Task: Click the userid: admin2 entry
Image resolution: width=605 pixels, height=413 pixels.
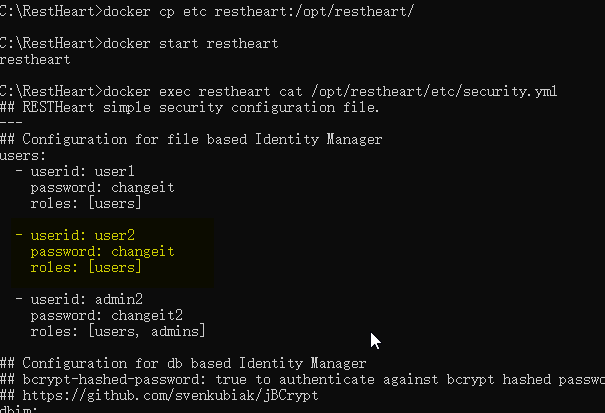Action: (79, 300)
